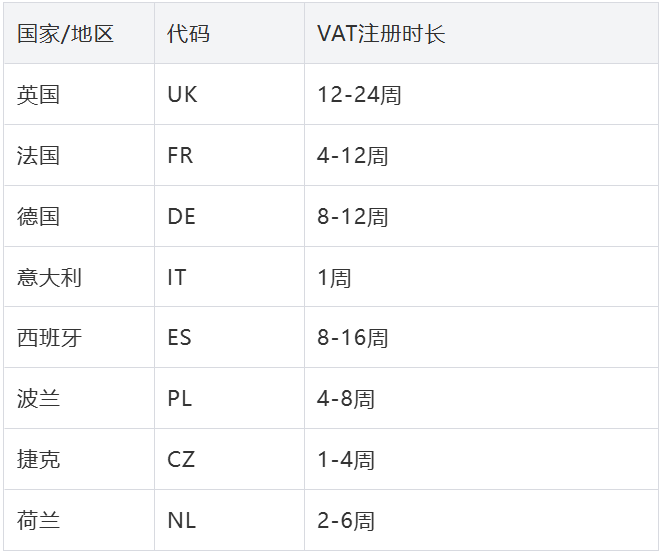Select the 西班牙 country cell
This screenshot has width=661, height=553.
[50, 338]
